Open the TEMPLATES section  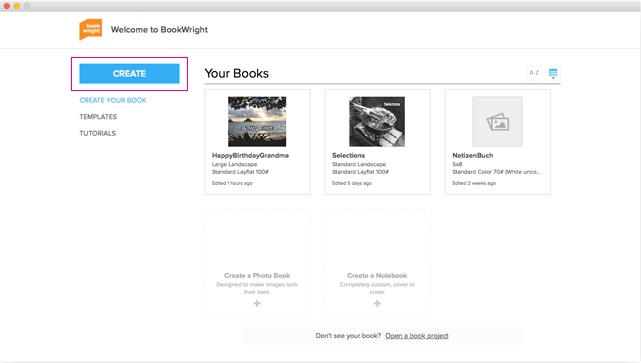coord(98,117)
